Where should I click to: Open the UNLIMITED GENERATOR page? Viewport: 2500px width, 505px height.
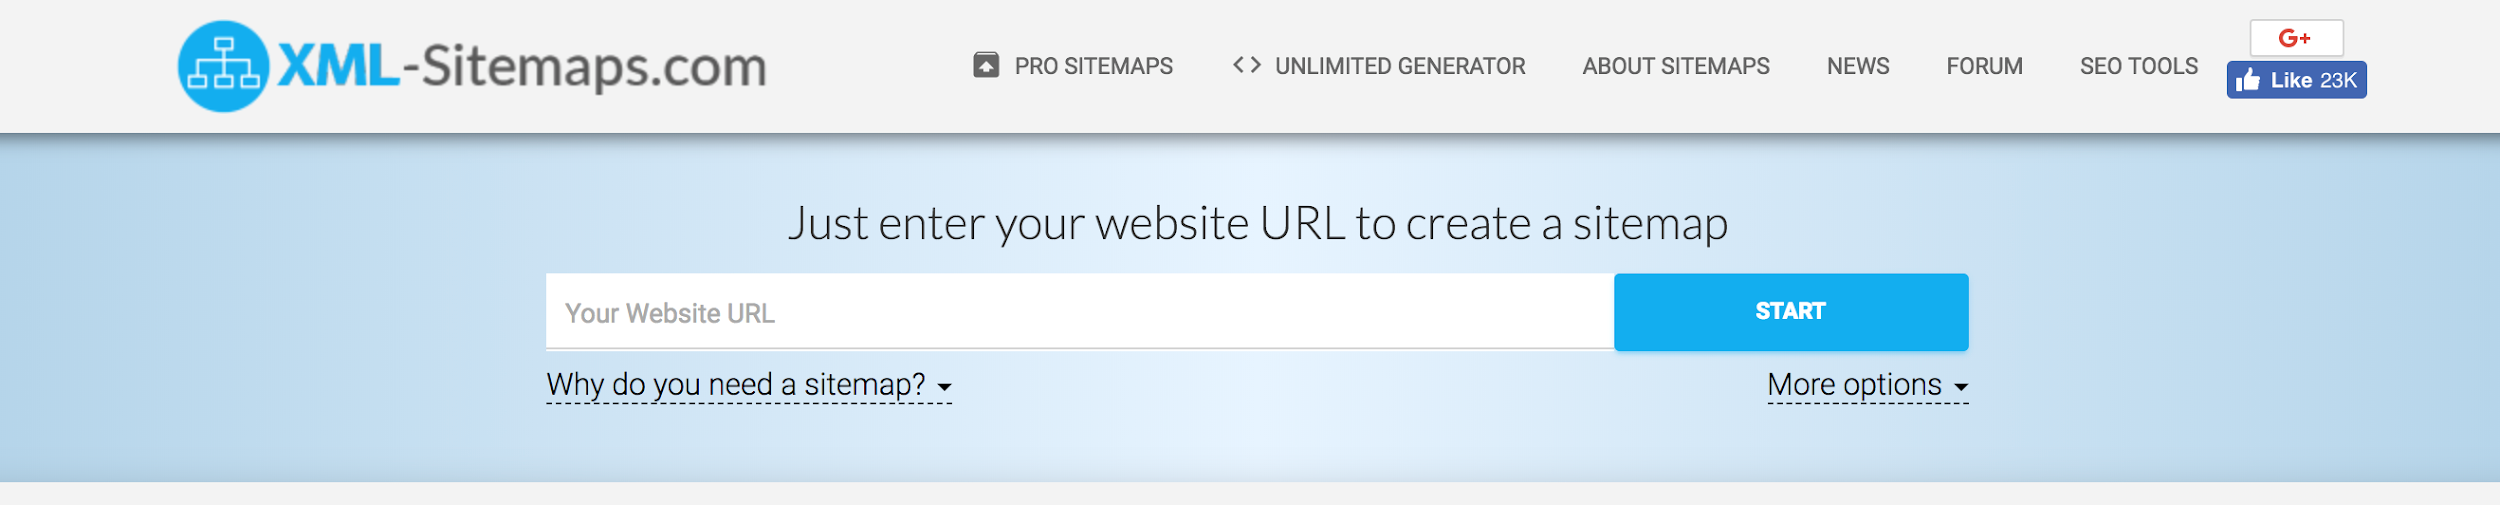click(1400, 66)
